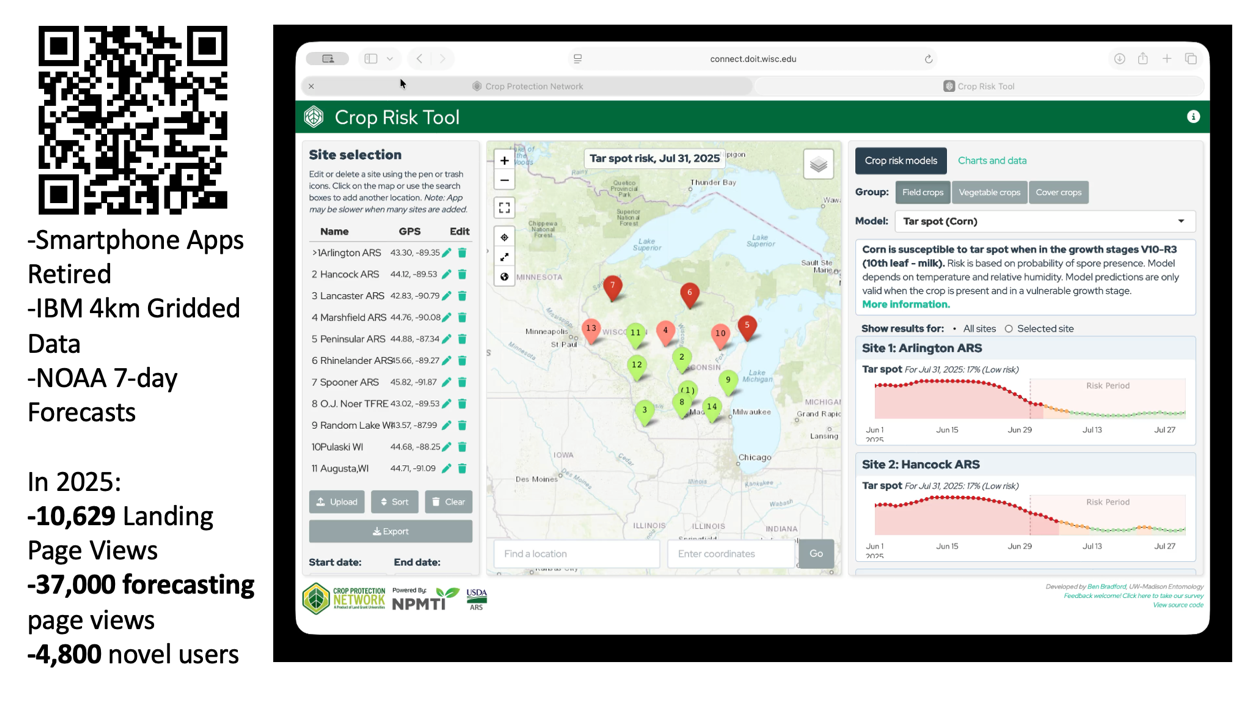The image size is (1244, 702).
Task: Zoom in on the map with plus button
Action: point(504,160)
